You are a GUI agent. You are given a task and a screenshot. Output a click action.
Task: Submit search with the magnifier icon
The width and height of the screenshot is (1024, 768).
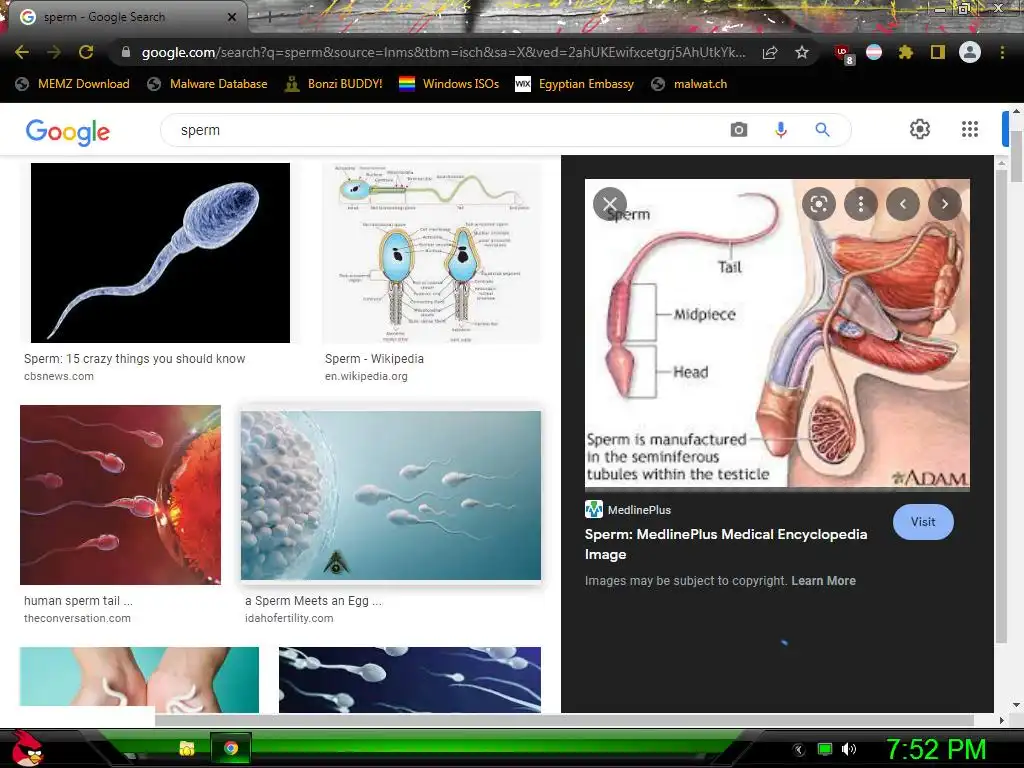coord(822,129)
